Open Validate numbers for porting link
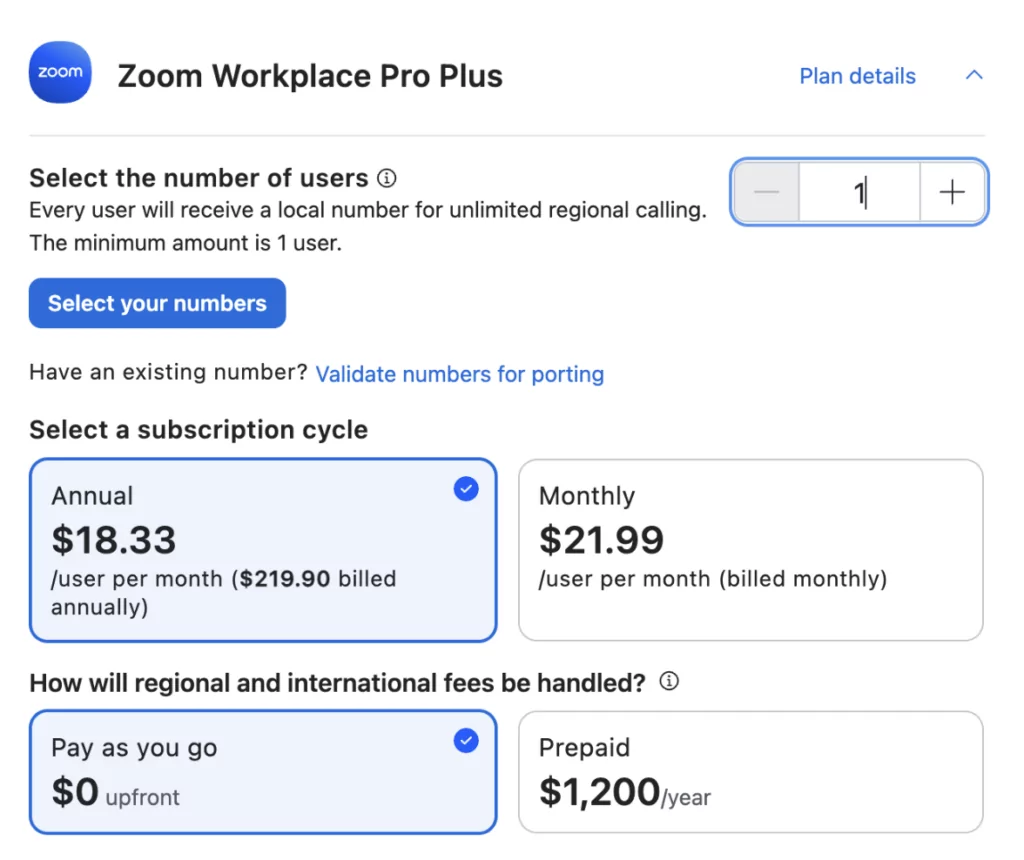Image resolution: width=1024 pixels, height=860 pixels. [460, 374]
